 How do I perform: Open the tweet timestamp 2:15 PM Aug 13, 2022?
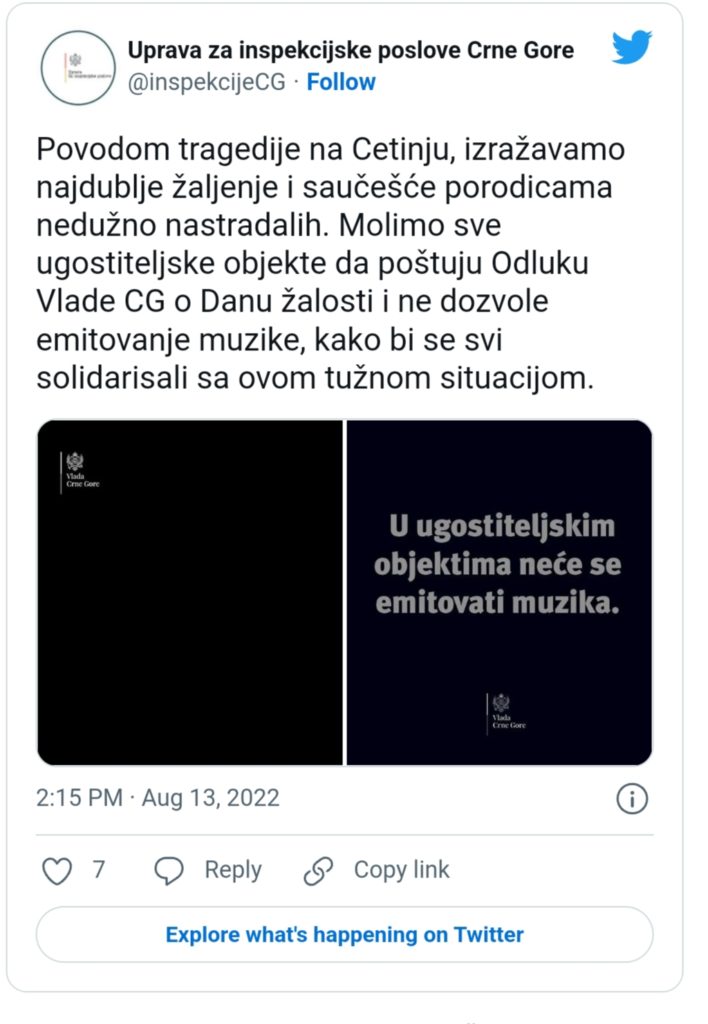tap(158, 798)
